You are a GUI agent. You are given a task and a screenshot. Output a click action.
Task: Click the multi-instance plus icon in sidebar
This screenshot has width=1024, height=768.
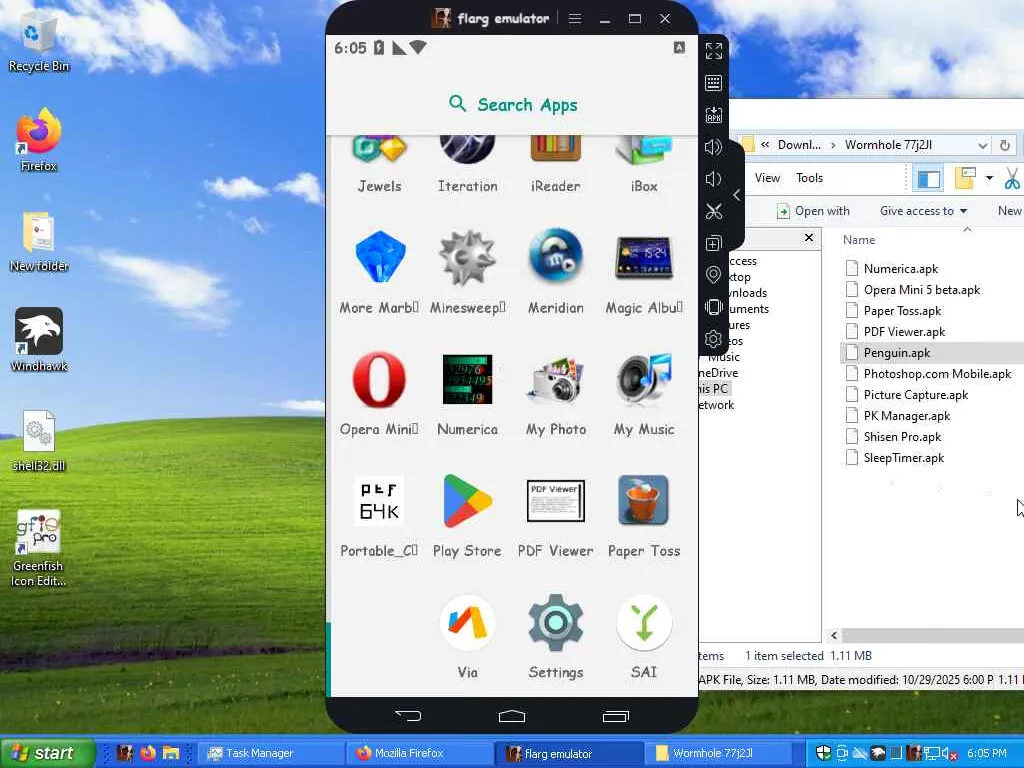714,243
